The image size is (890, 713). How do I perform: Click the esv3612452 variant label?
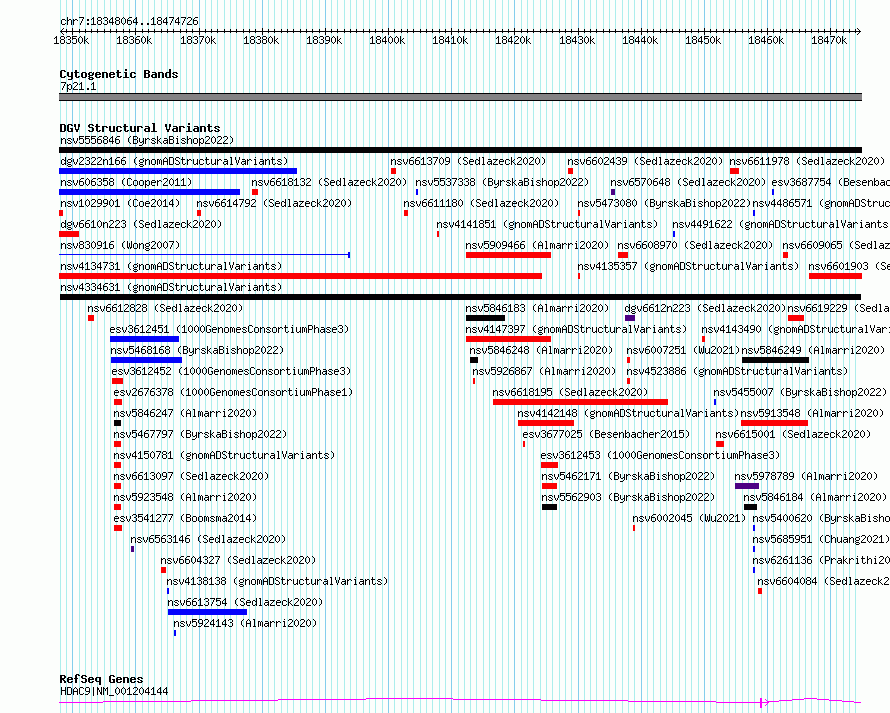(231, 371)
